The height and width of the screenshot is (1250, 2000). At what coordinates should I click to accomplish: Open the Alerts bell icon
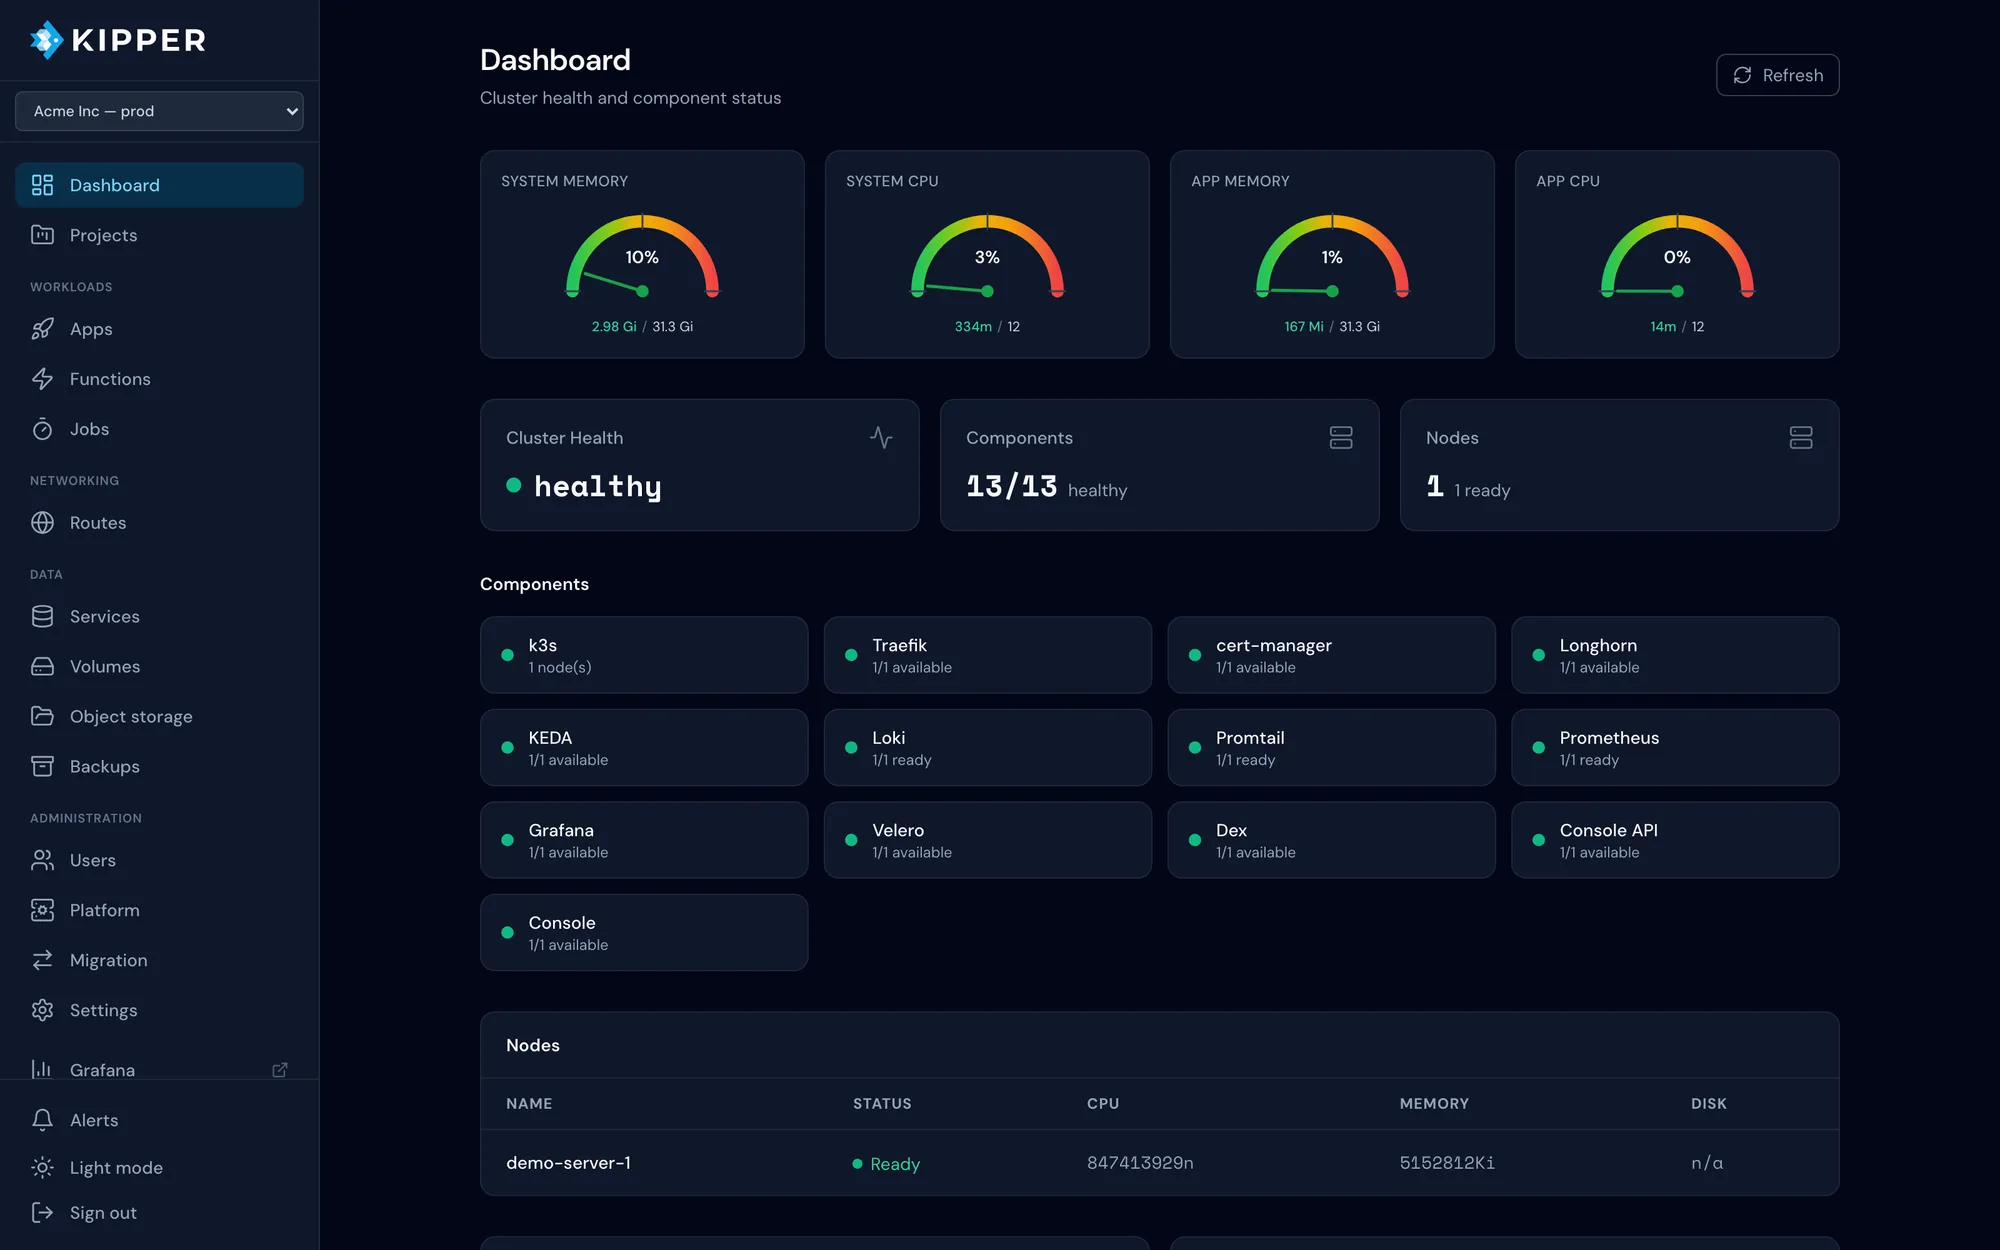click(42, 1120)
